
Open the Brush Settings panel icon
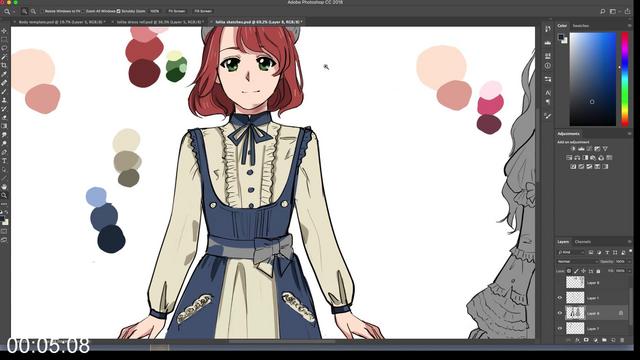click(548, 116)
